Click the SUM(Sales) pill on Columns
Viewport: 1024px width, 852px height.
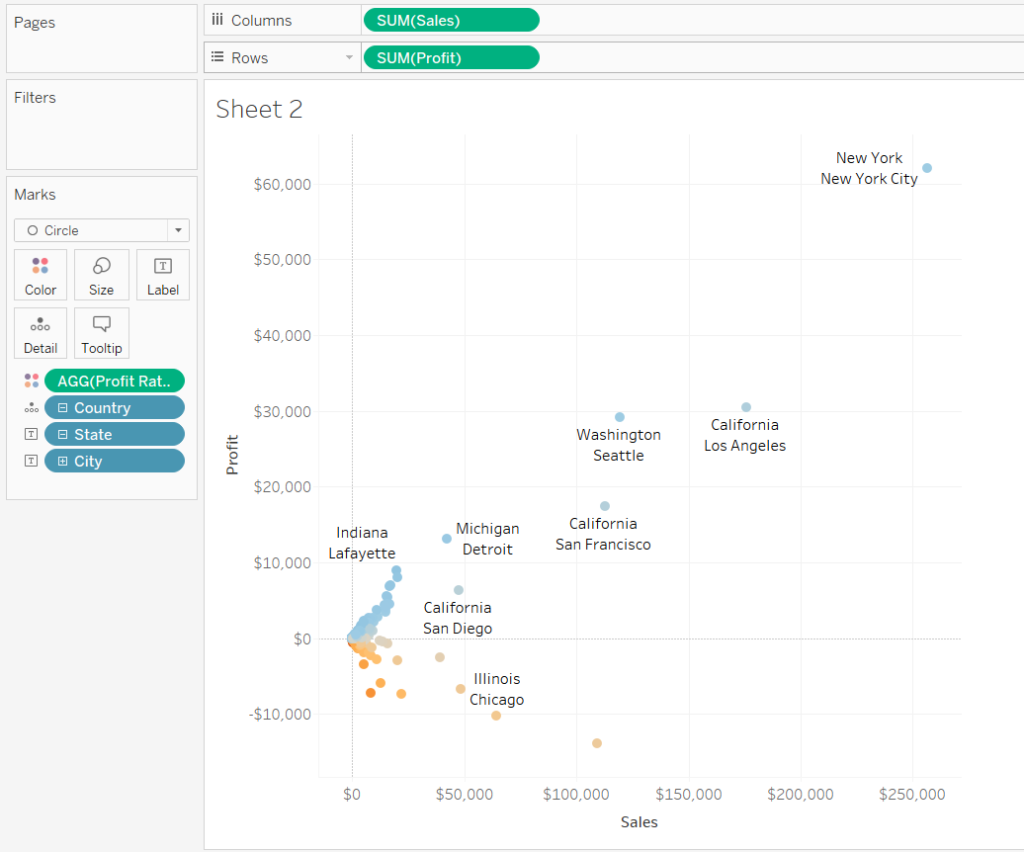tap(451, 19)
